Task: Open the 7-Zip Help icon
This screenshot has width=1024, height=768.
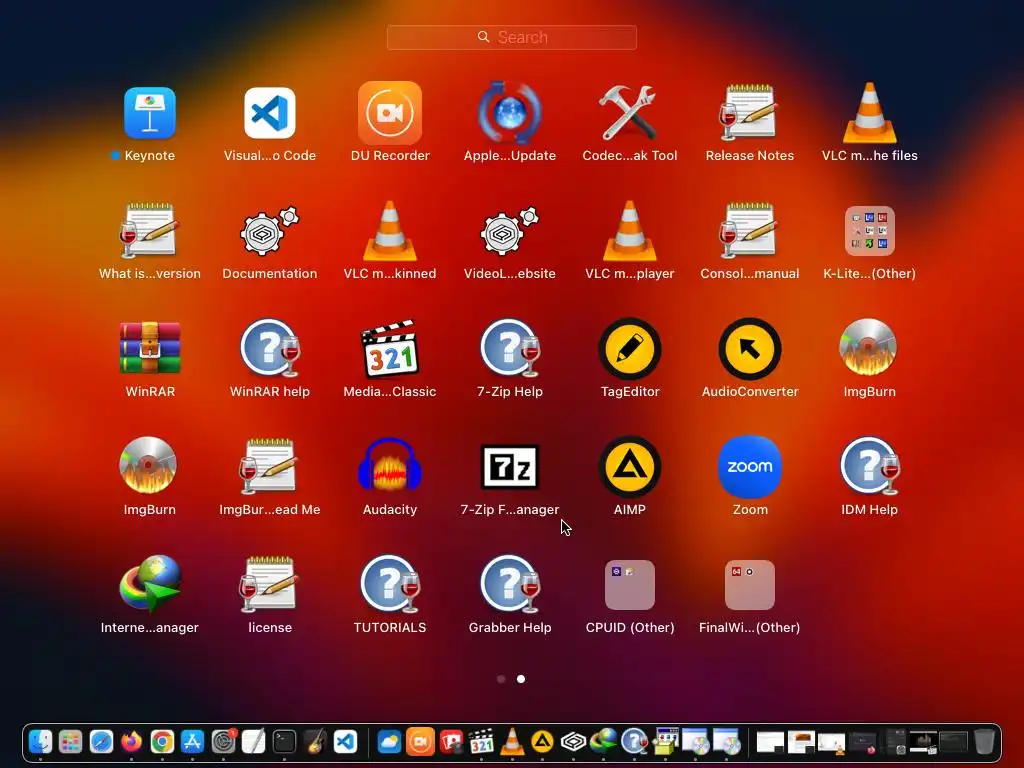Action: click(x=509, y=349)
